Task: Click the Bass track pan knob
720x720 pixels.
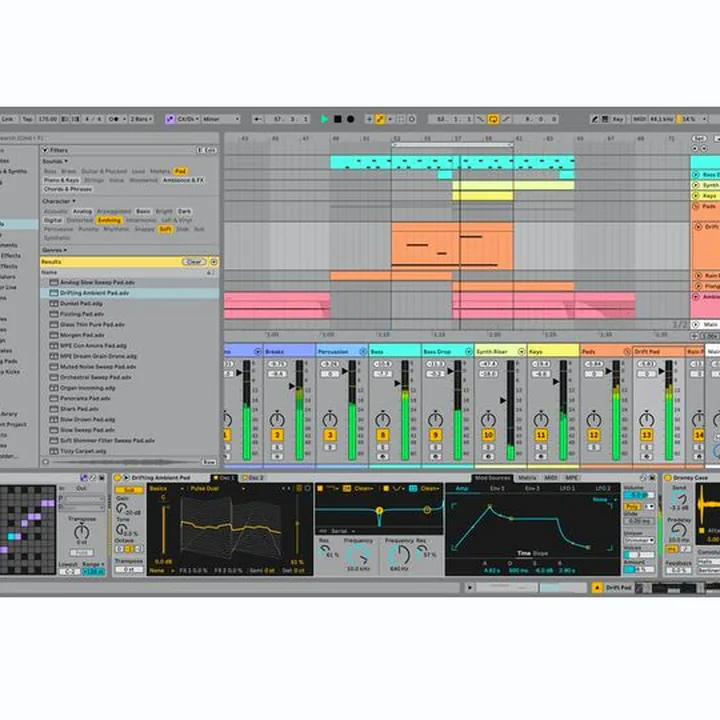Action: (382, 419)
